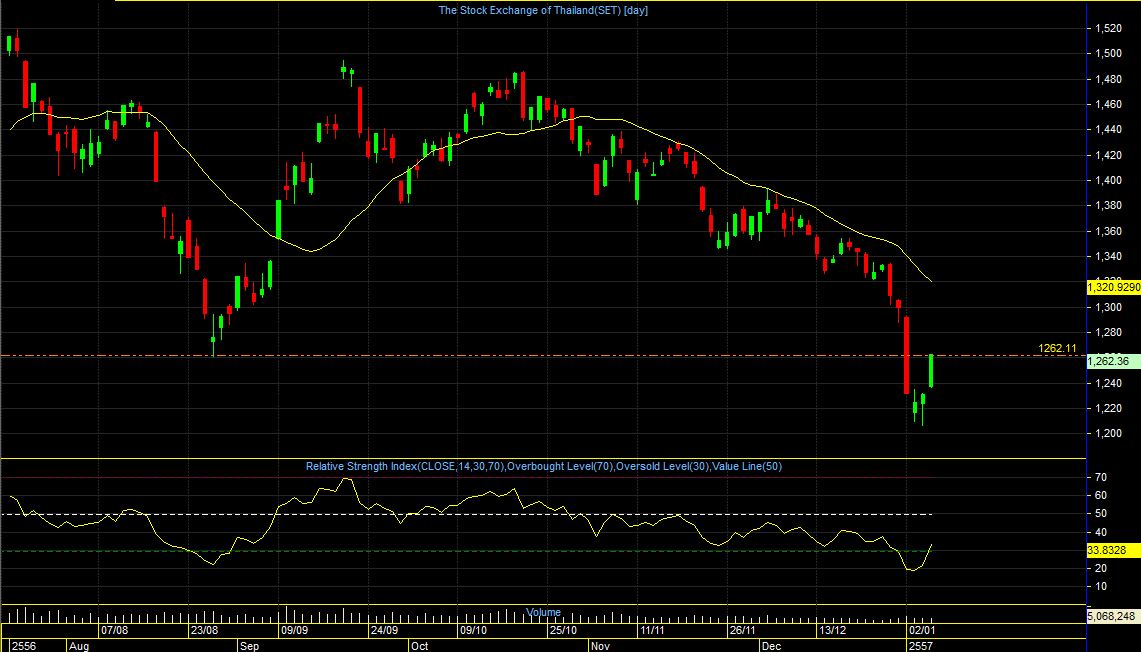
Task: Click the 'Dec' month label
Action: coord(771,645)
